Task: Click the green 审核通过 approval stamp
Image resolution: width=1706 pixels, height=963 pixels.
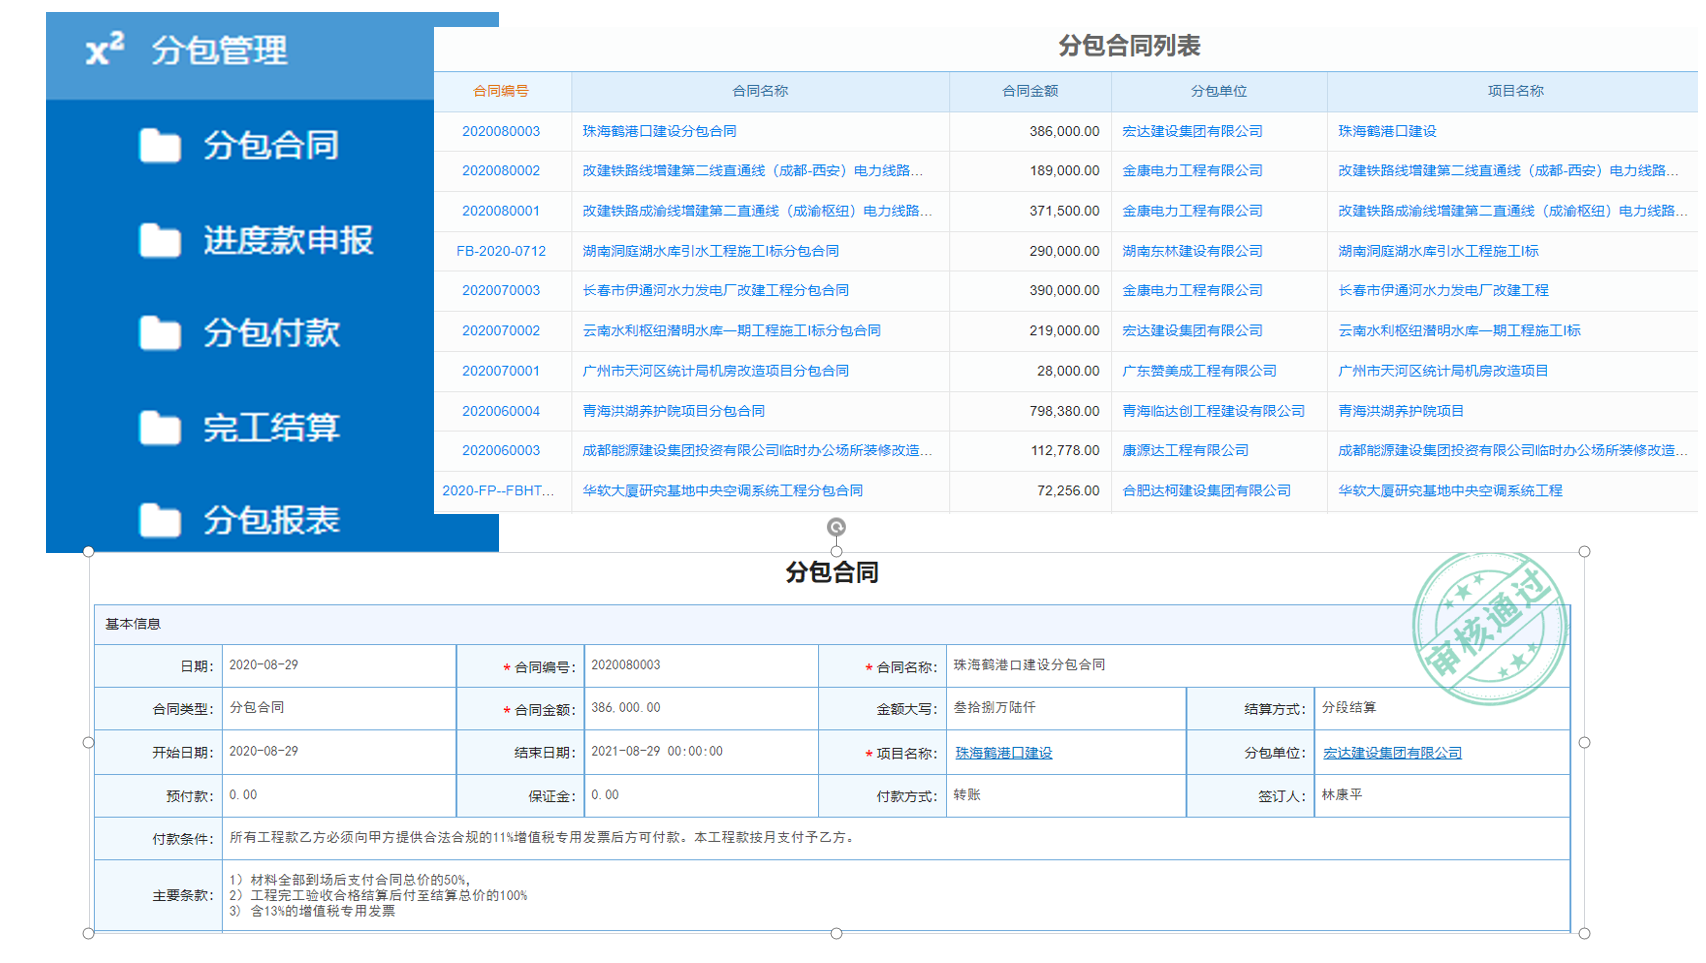Action: [1488, 628]
